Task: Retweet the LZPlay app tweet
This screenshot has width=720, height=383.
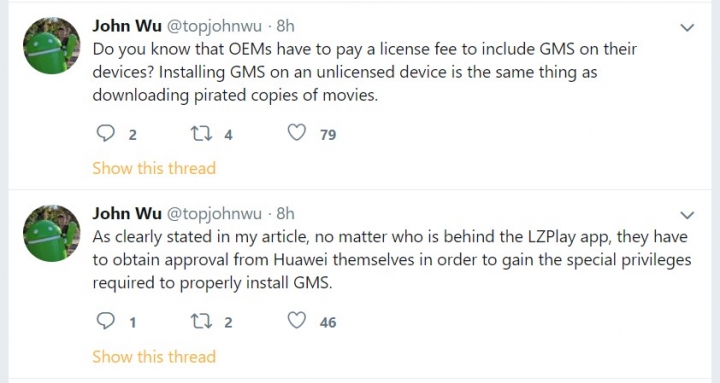Action: [201, 321]
